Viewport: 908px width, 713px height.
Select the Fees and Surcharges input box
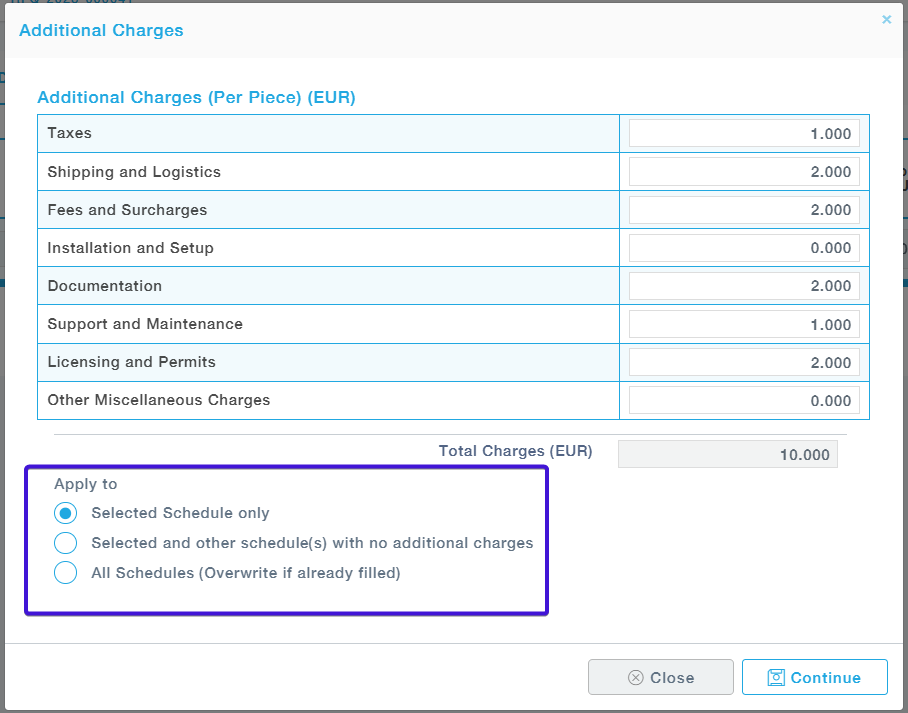743,210
